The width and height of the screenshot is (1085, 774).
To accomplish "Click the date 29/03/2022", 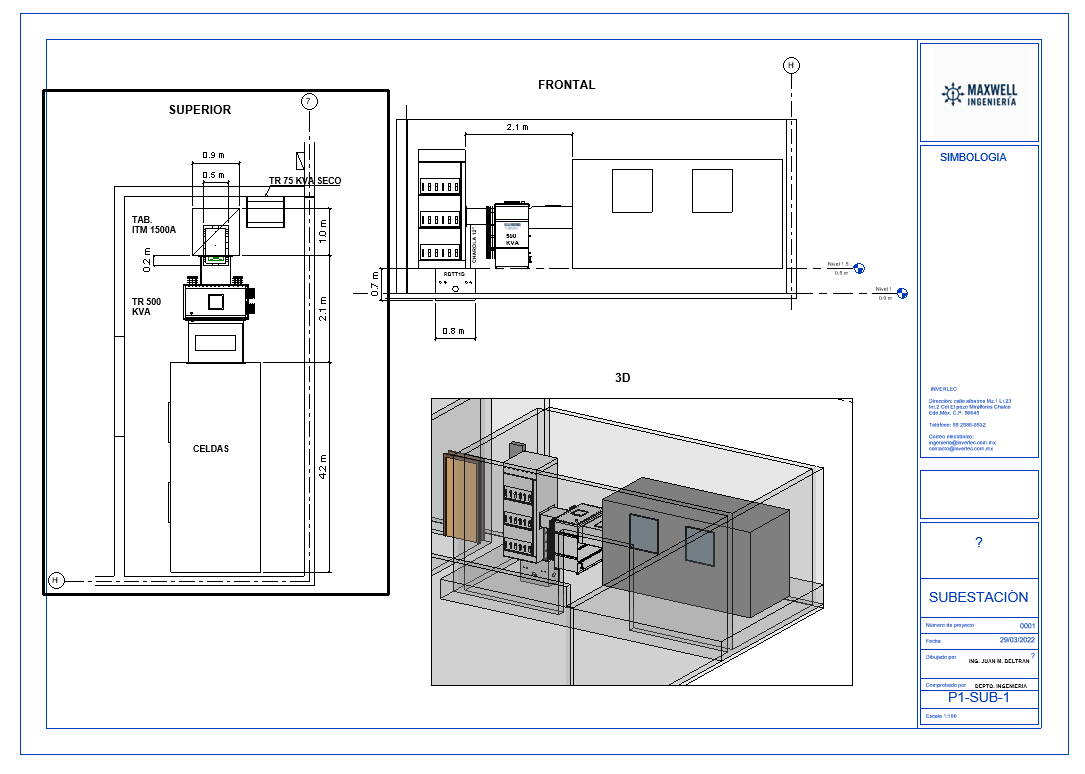I will (1017, 641).
